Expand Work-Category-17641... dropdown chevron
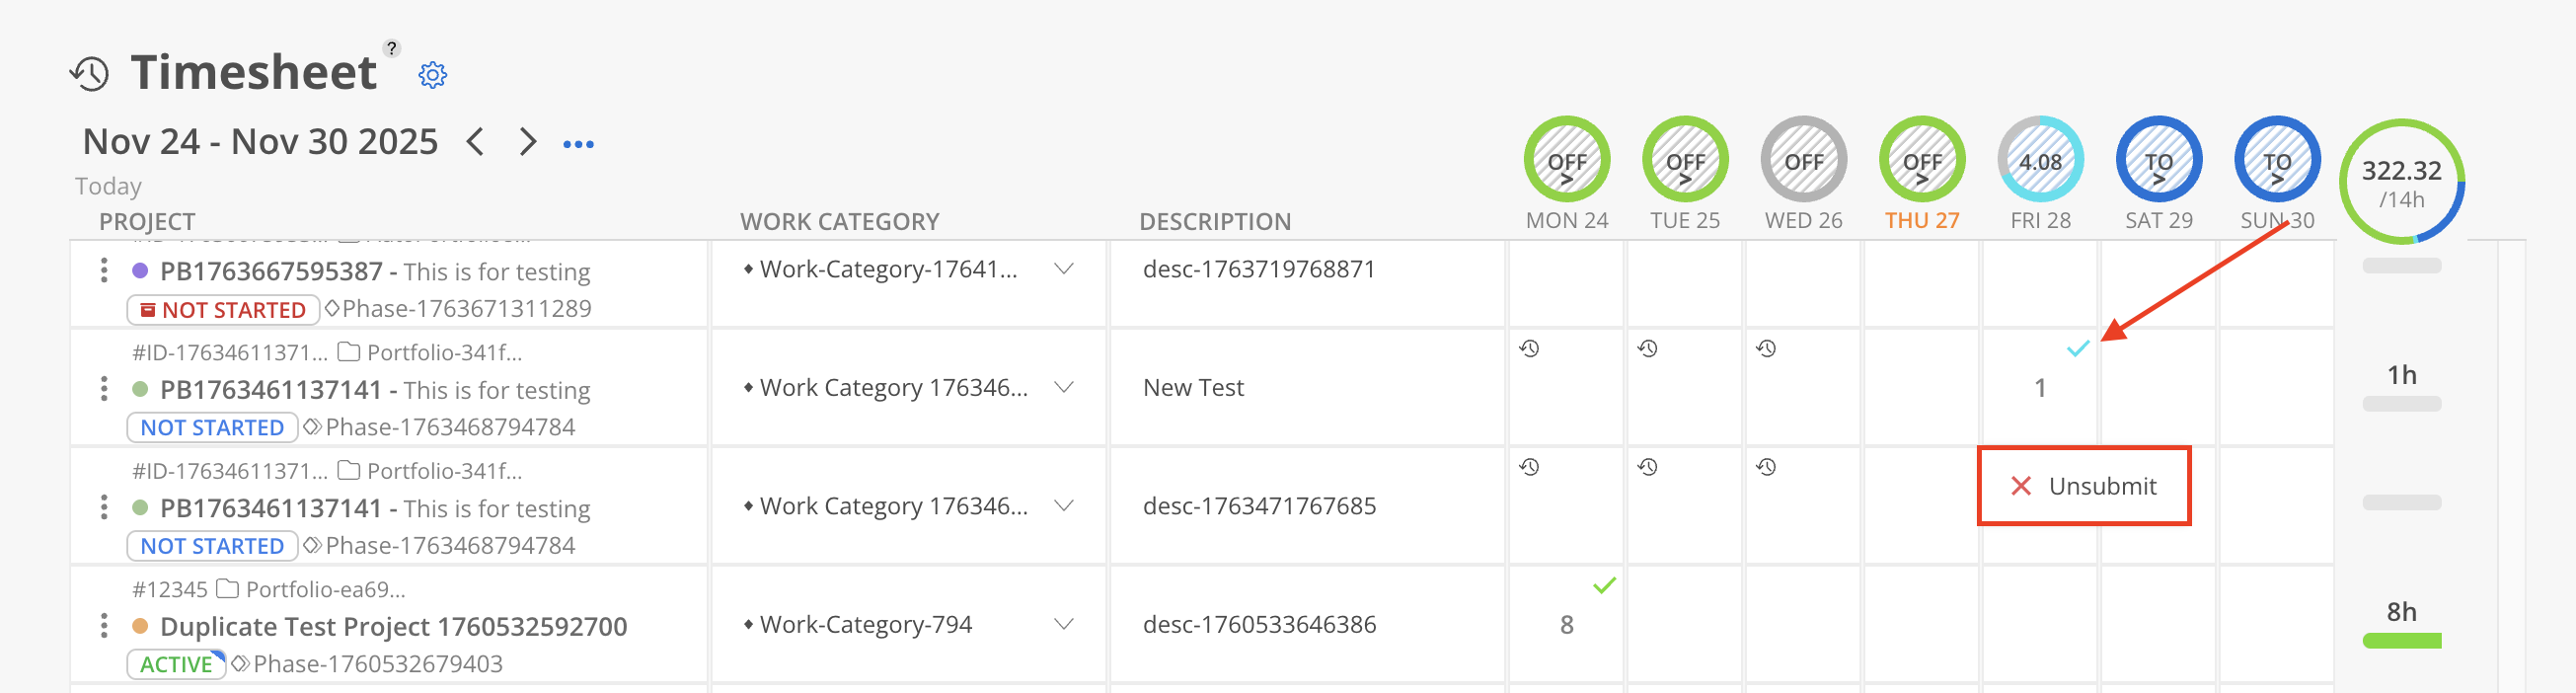This screenshot has width=2576, height=693. 1064,269
